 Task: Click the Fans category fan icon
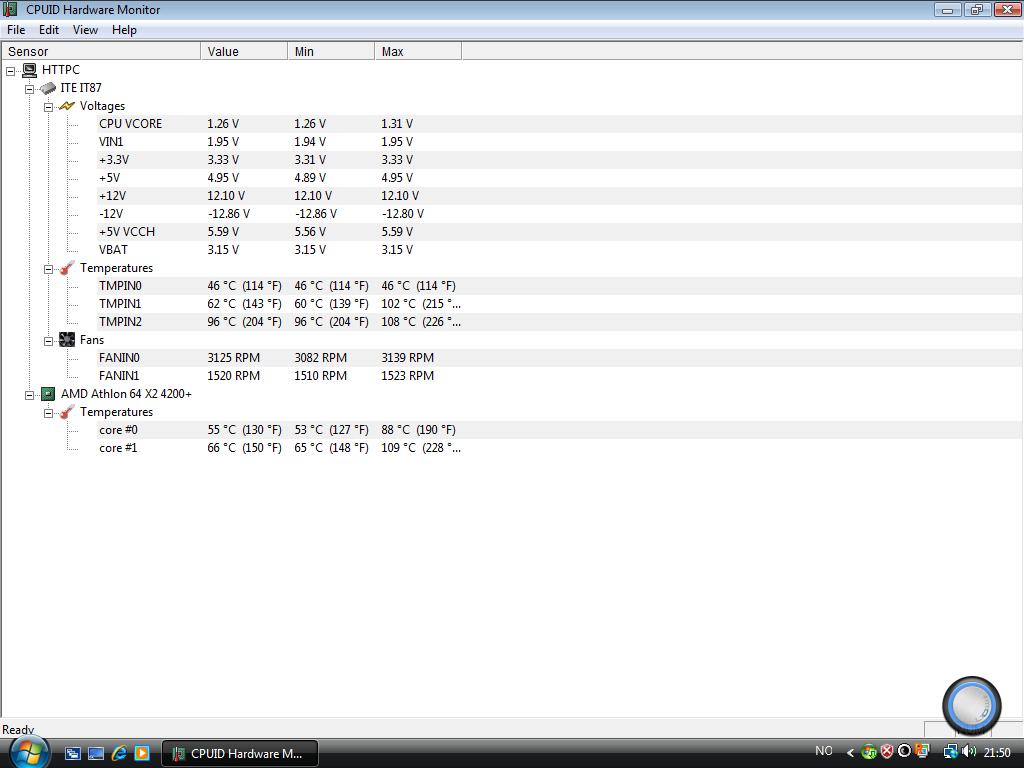click(67, 340)
